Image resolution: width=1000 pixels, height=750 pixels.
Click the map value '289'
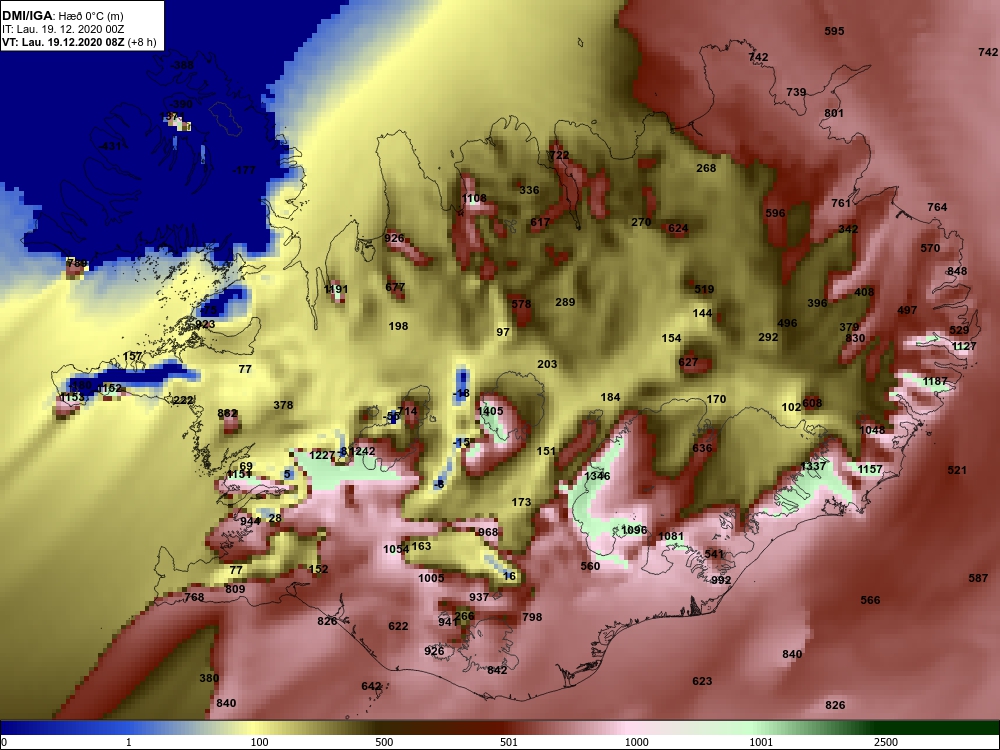pos(565,302)
